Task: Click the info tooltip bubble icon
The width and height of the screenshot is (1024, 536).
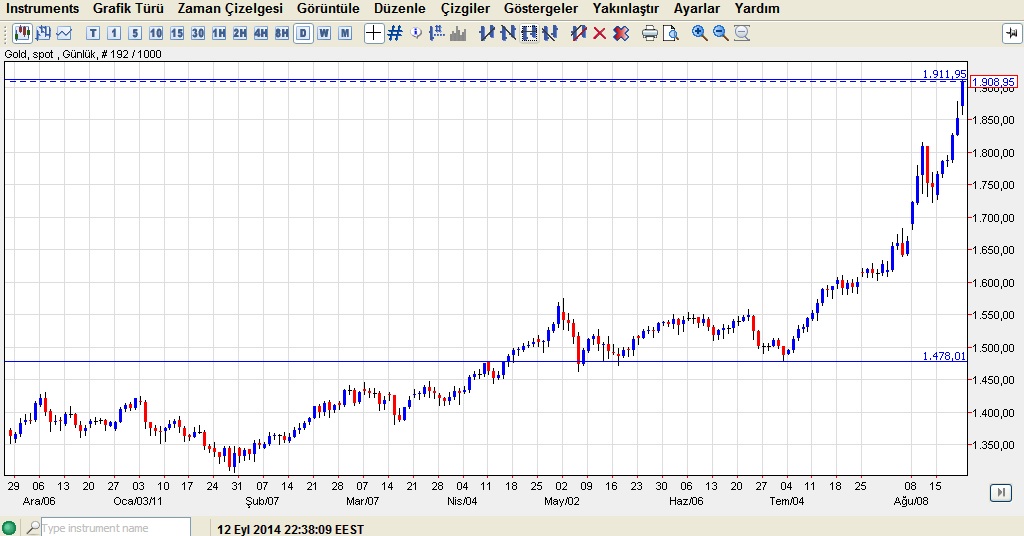Action: pos(416,33)
